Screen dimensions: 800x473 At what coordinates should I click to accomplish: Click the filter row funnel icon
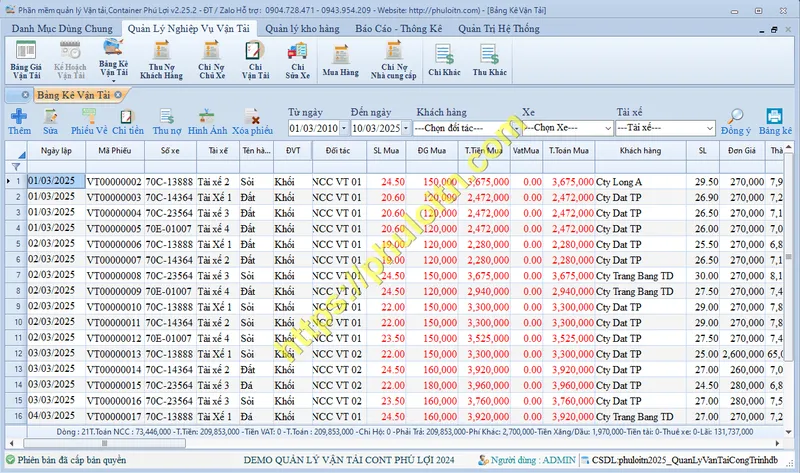[x=16, y=167]
